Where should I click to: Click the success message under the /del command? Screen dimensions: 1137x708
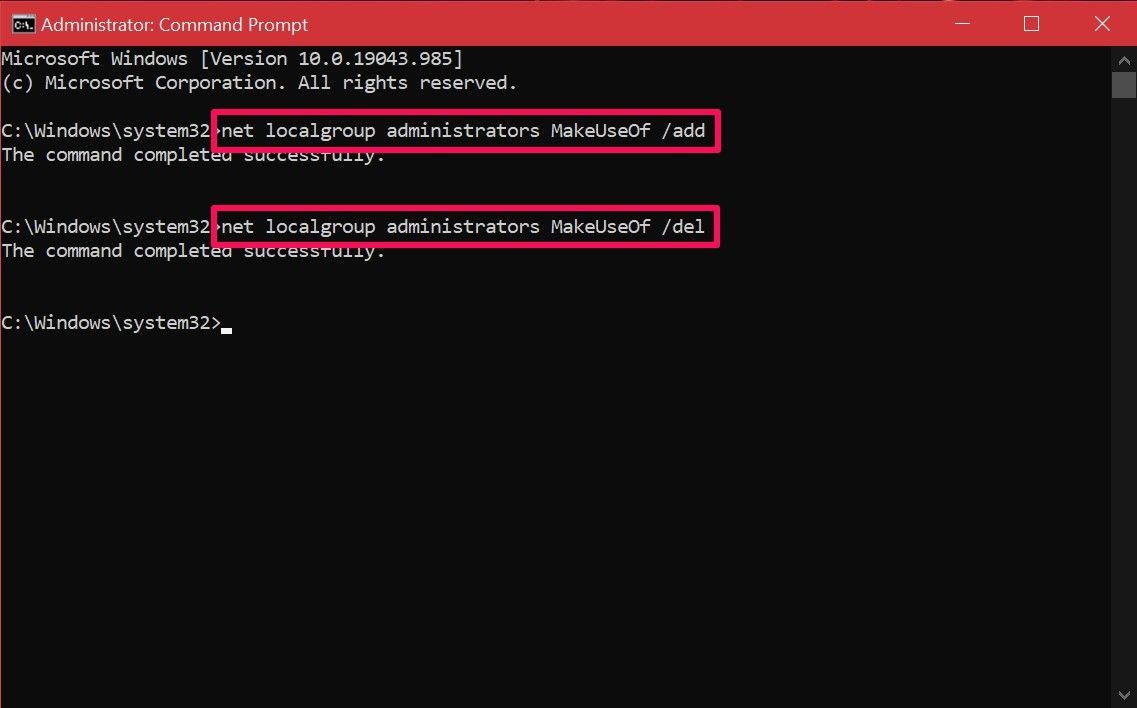tap(193, 251)
